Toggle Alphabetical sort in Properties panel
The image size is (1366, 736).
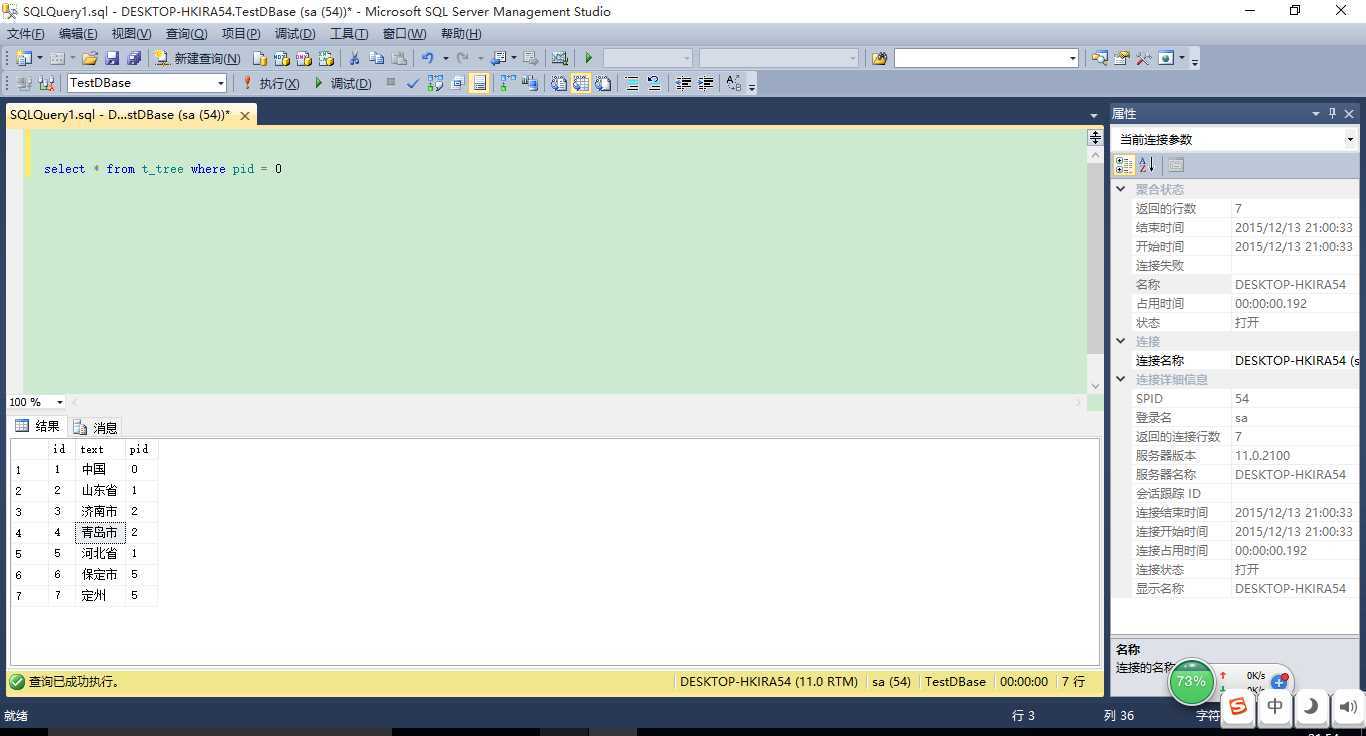pos(1146,165)
